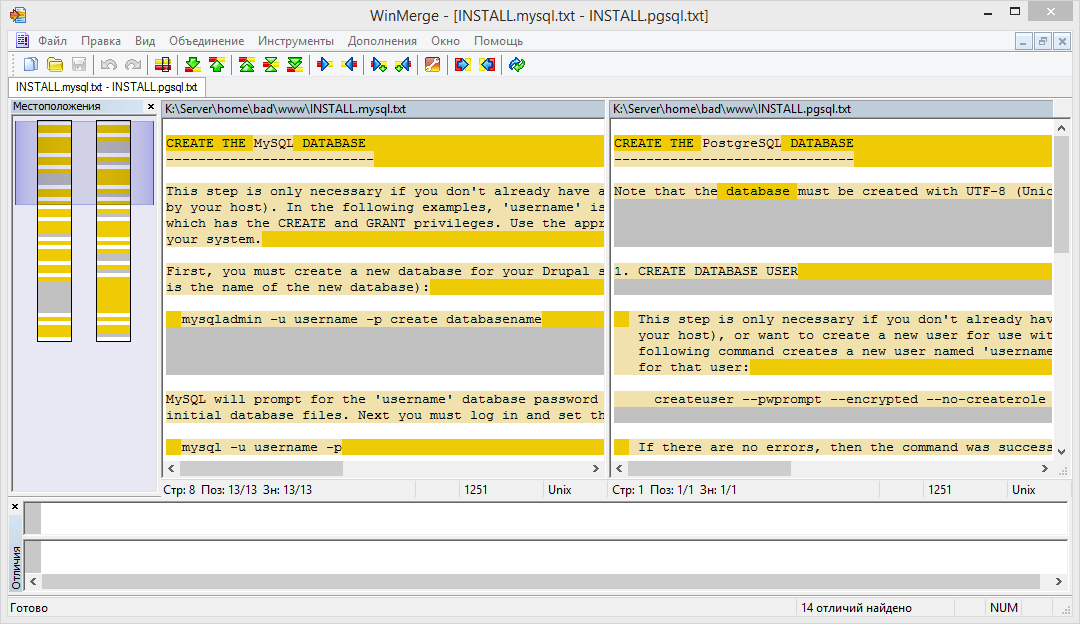This screenshot has height=624, width=1080.
Task: Click line 'CREATE THE PostgreSQL DATABASE'
Action: click(833, 143)
